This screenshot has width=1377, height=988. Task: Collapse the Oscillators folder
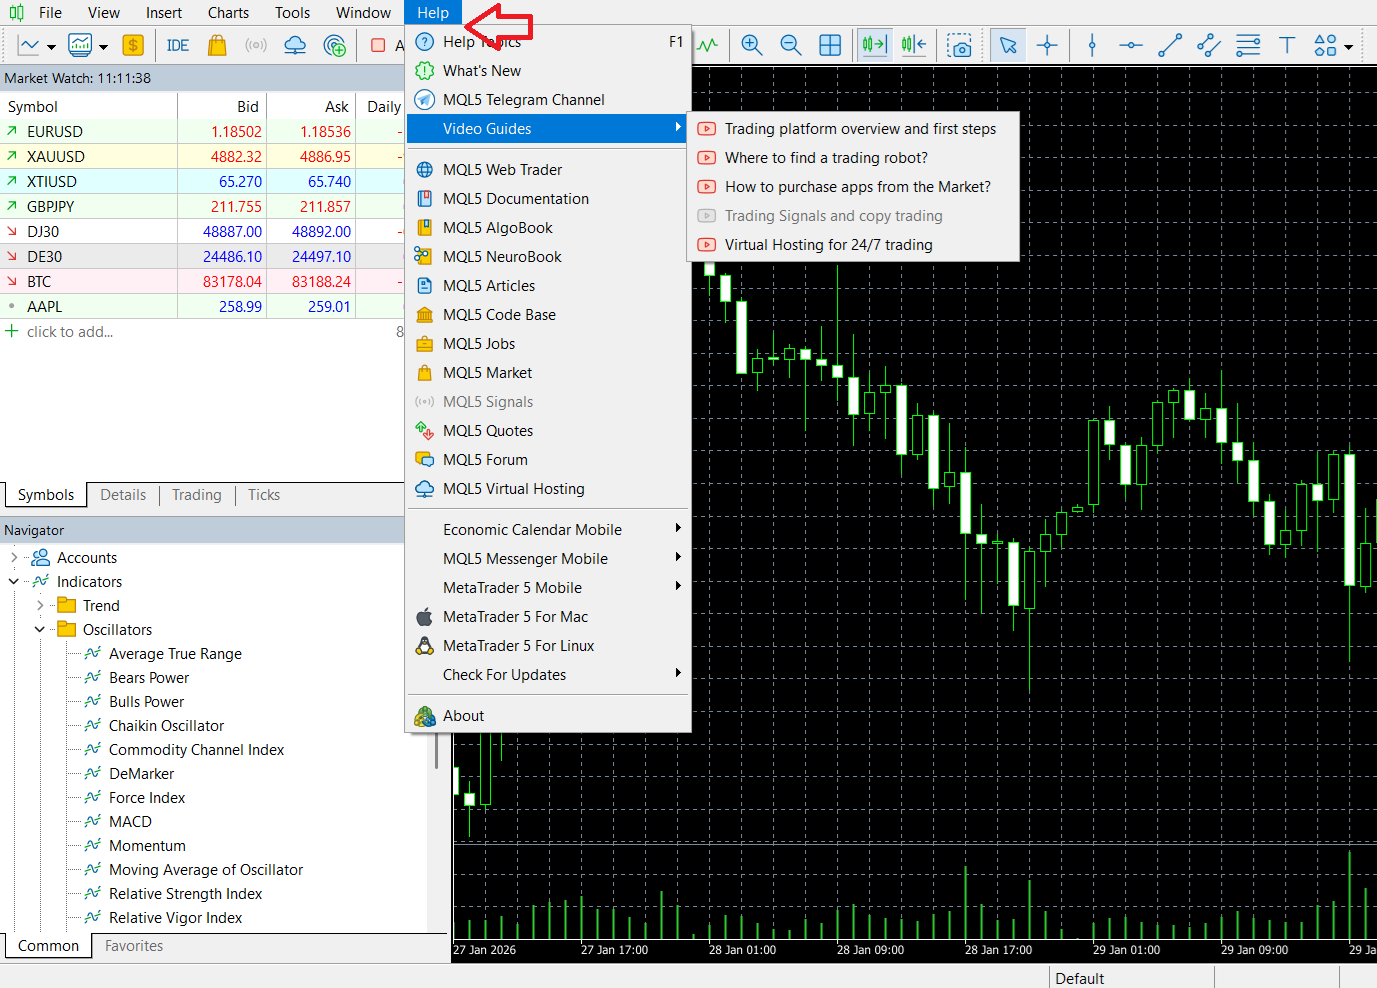[40, 630]
